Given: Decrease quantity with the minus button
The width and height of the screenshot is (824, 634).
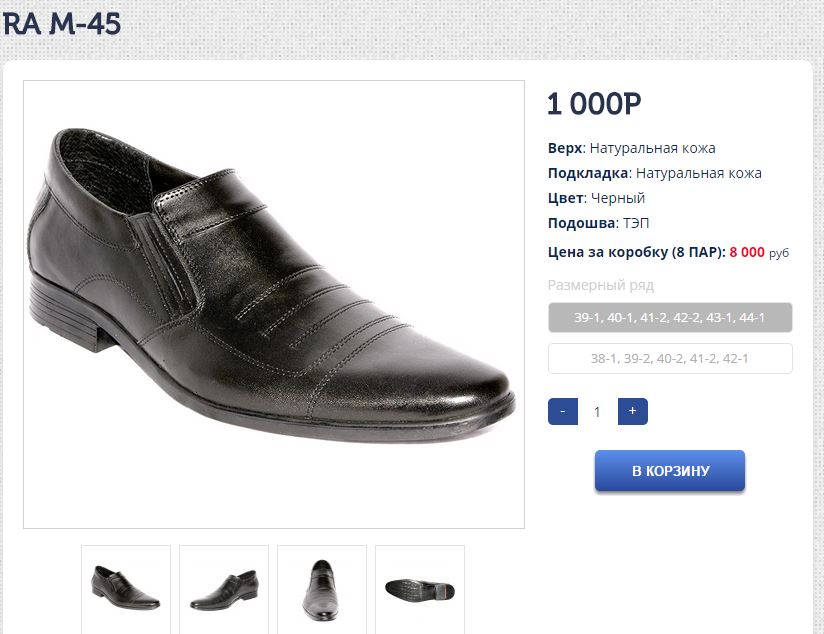Looking at the screenshot, I should tap(563, 411).
